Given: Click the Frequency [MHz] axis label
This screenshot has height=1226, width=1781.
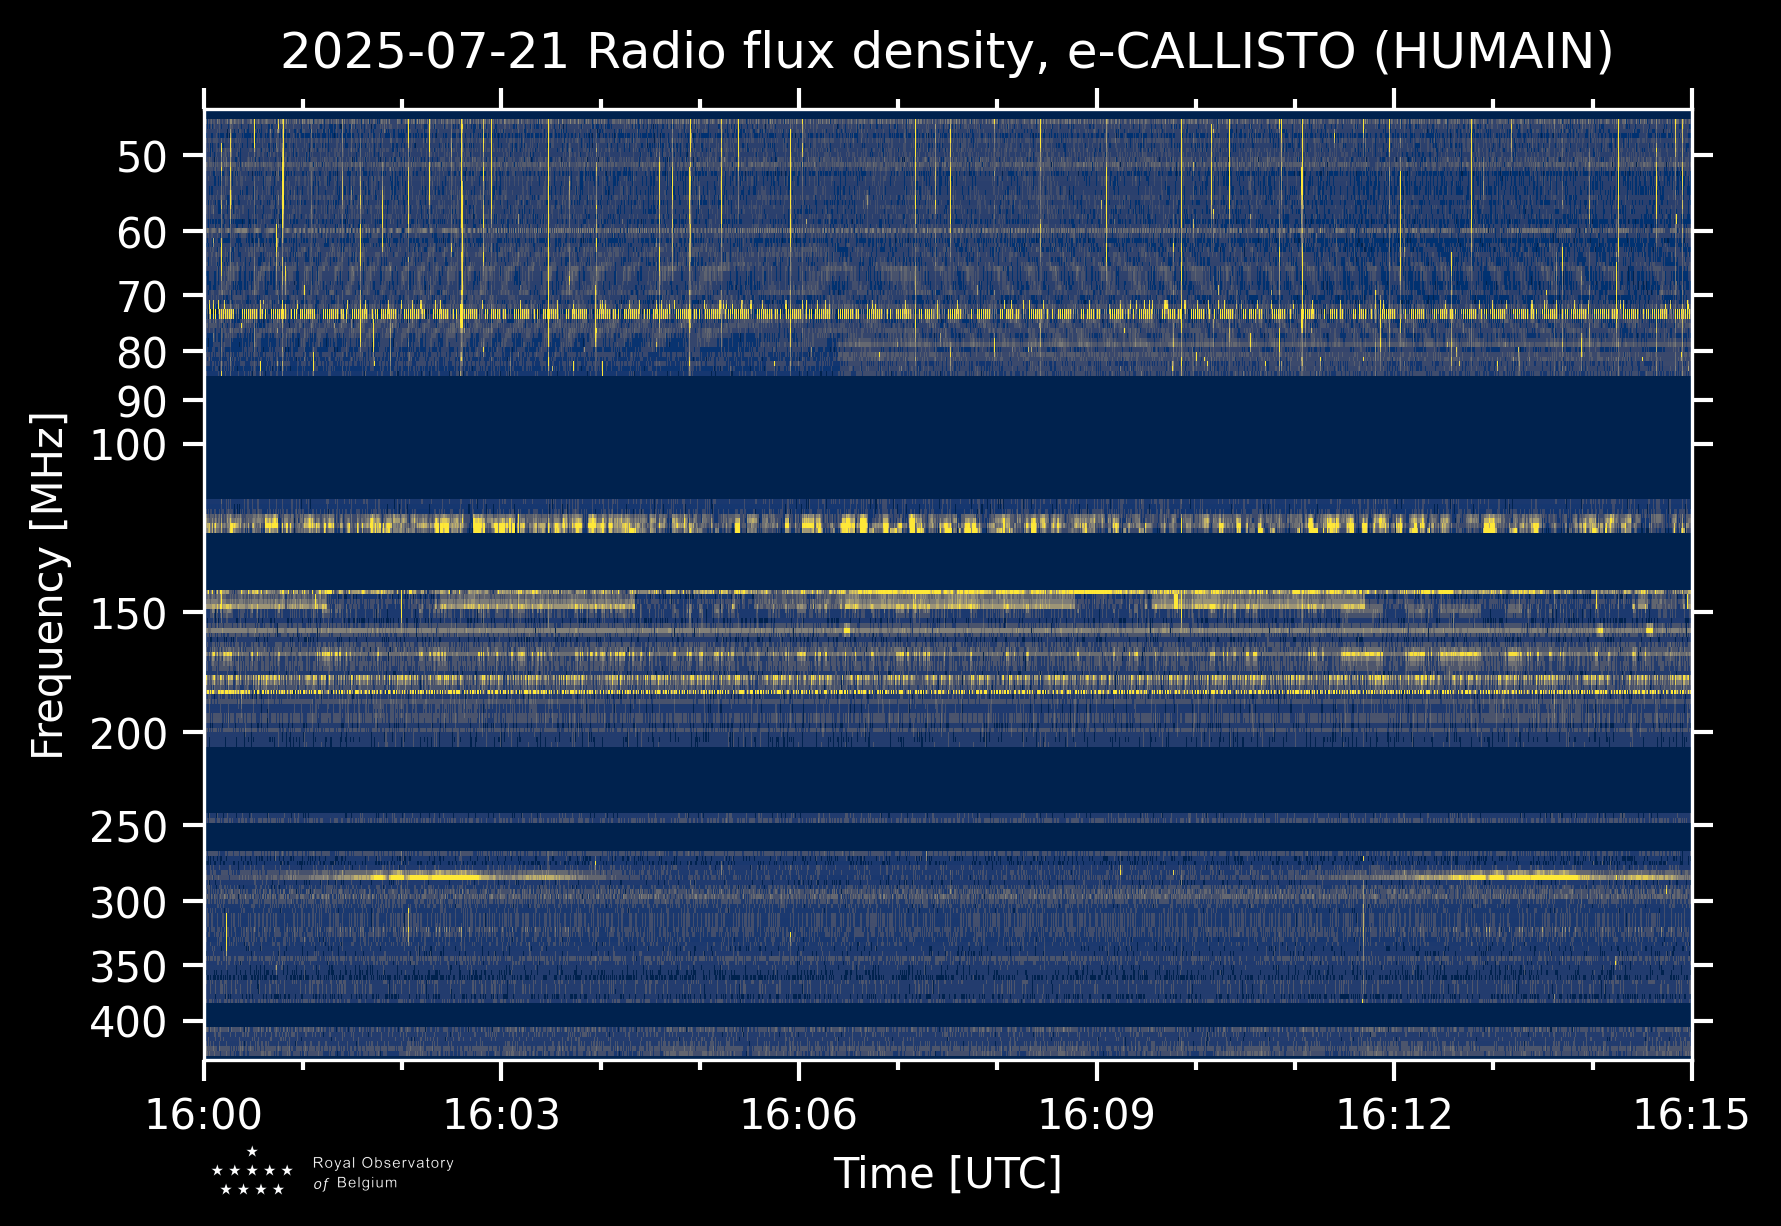Looking at the screenshot, I should 48,585.
